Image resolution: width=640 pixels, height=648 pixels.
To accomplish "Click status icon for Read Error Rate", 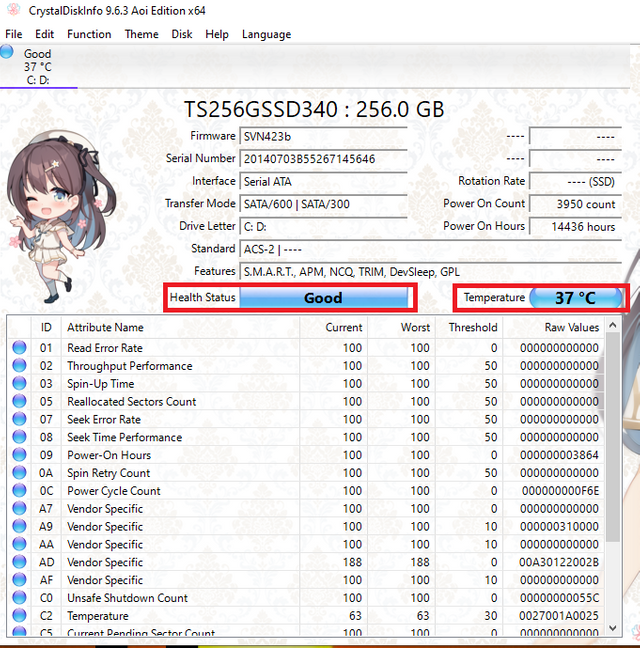I will tap(19, 348).
